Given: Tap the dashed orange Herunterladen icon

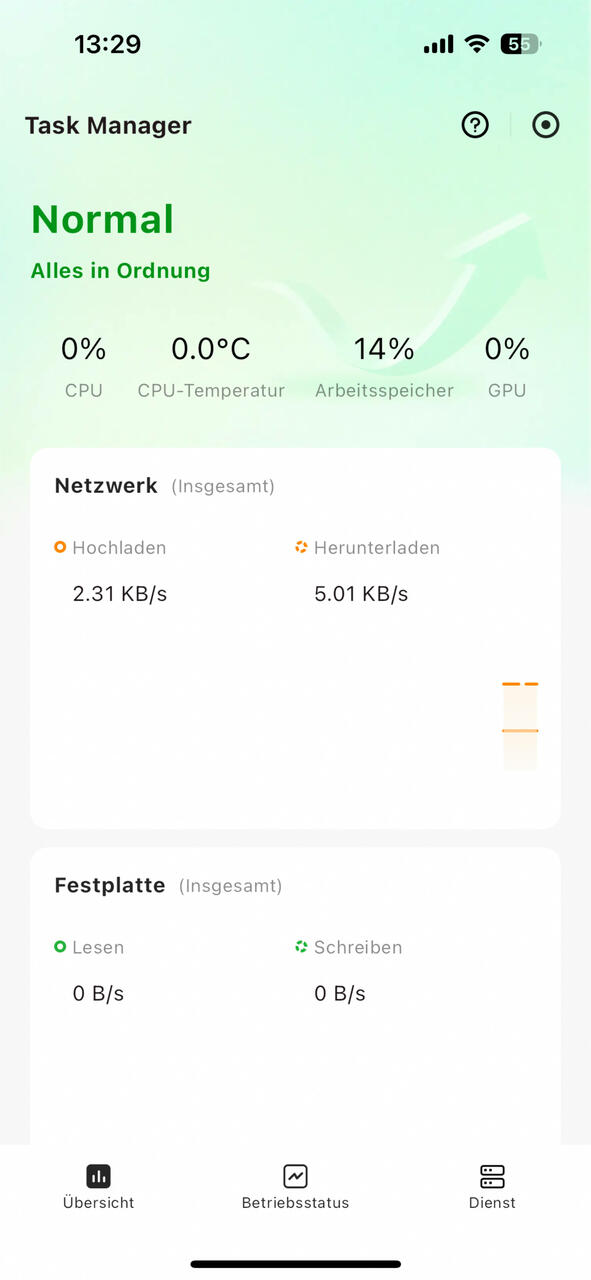Looking at the screenshot, I should pyautogui.click(x=301, y=547).
